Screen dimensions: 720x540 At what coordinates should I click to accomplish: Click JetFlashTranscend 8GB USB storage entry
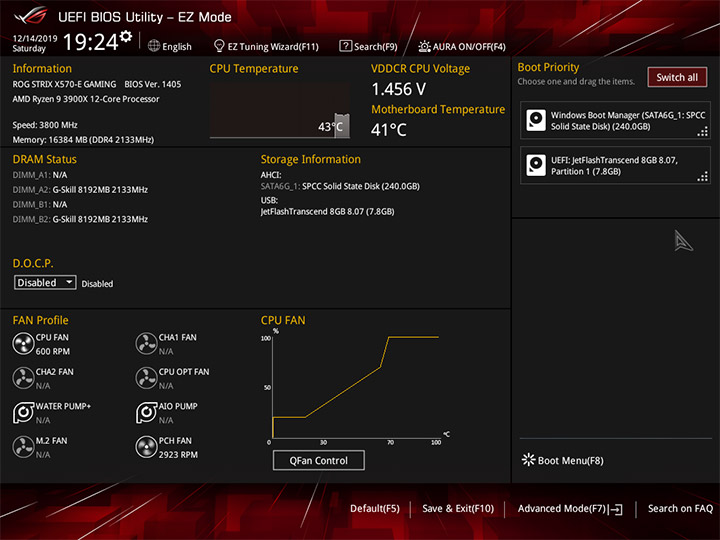tap(327, 212)
